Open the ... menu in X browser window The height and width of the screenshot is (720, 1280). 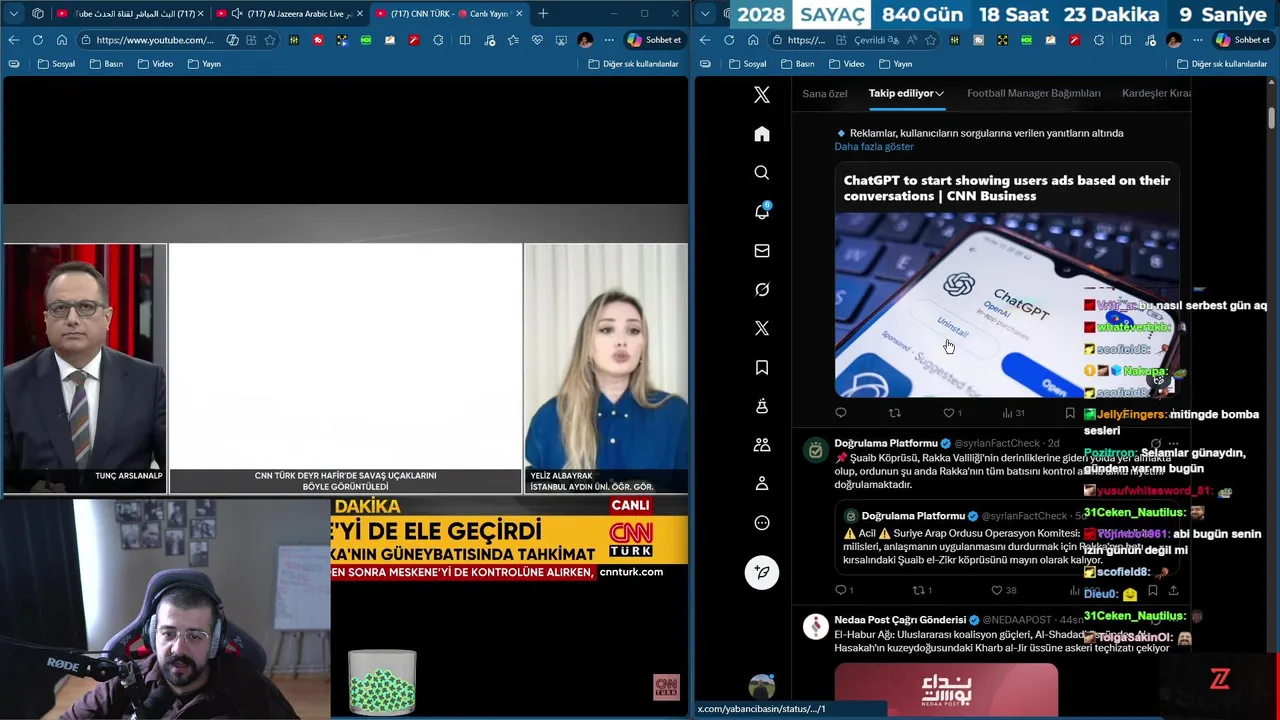(1198, 40)
